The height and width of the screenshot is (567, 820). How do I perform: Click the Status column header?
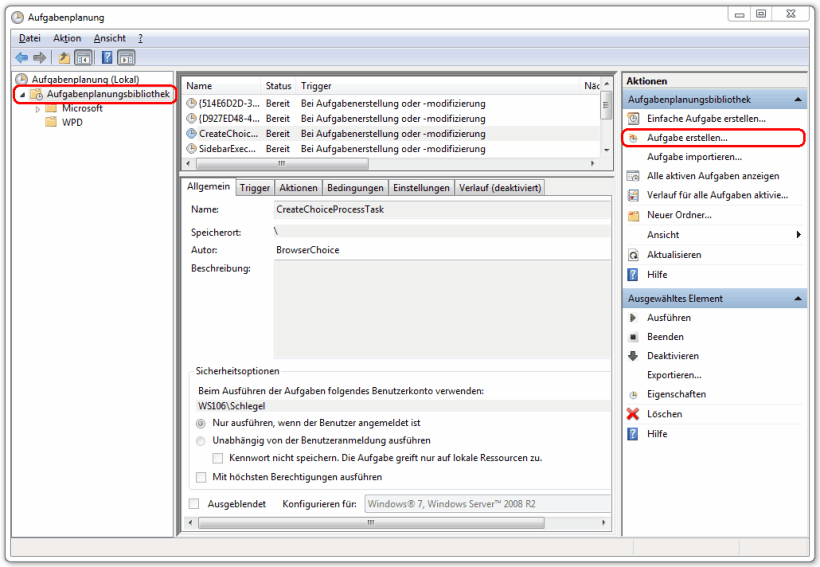coord(278,86)
